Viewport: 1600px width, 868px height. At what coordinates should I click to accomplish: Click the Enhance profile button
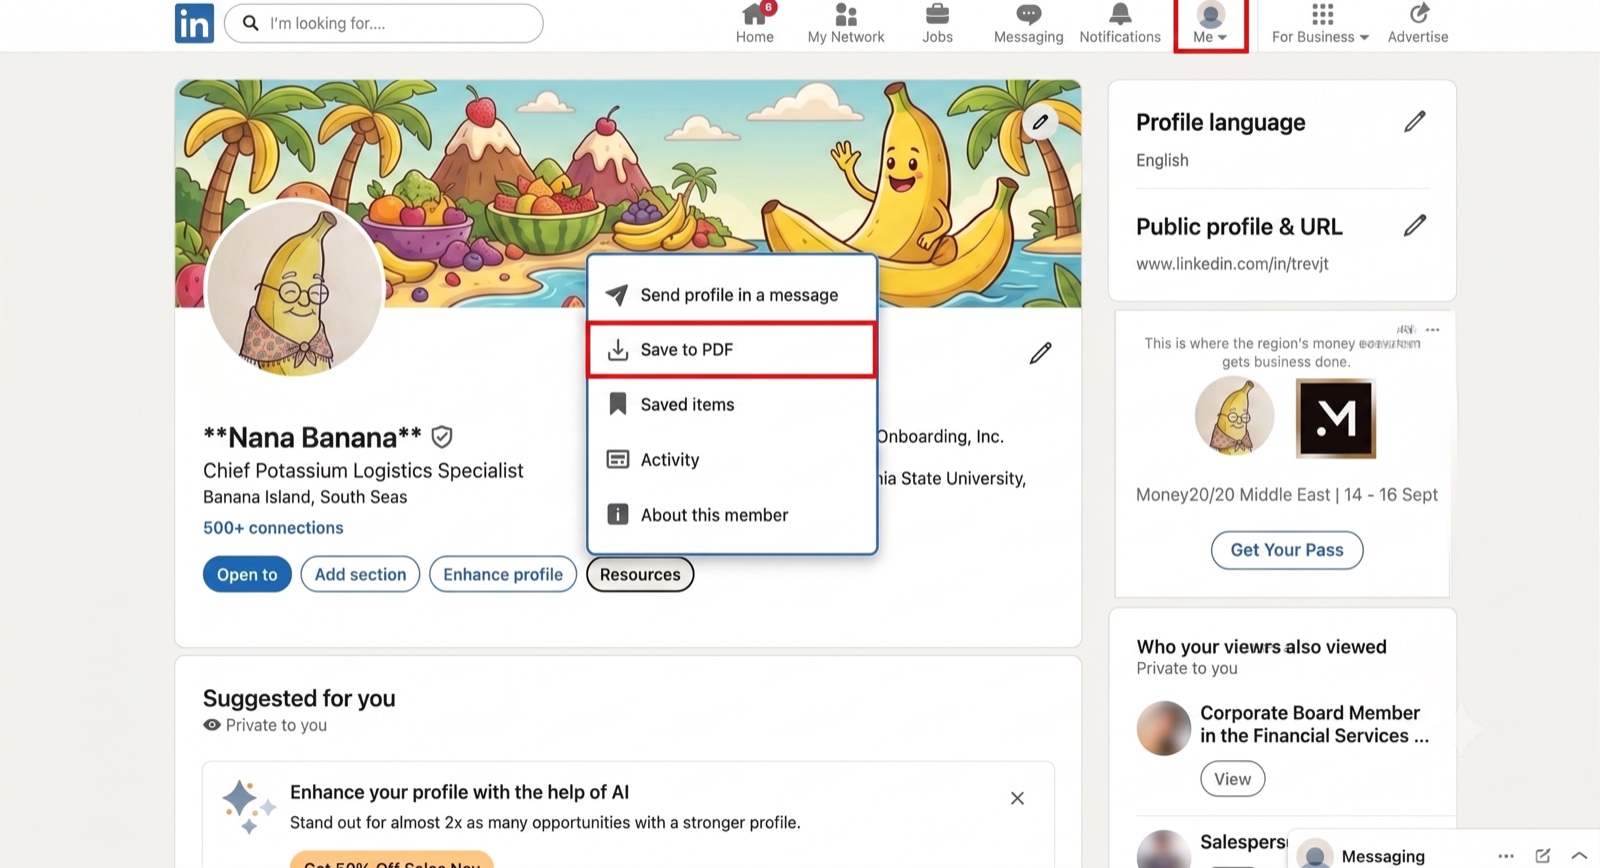point(503,574)
